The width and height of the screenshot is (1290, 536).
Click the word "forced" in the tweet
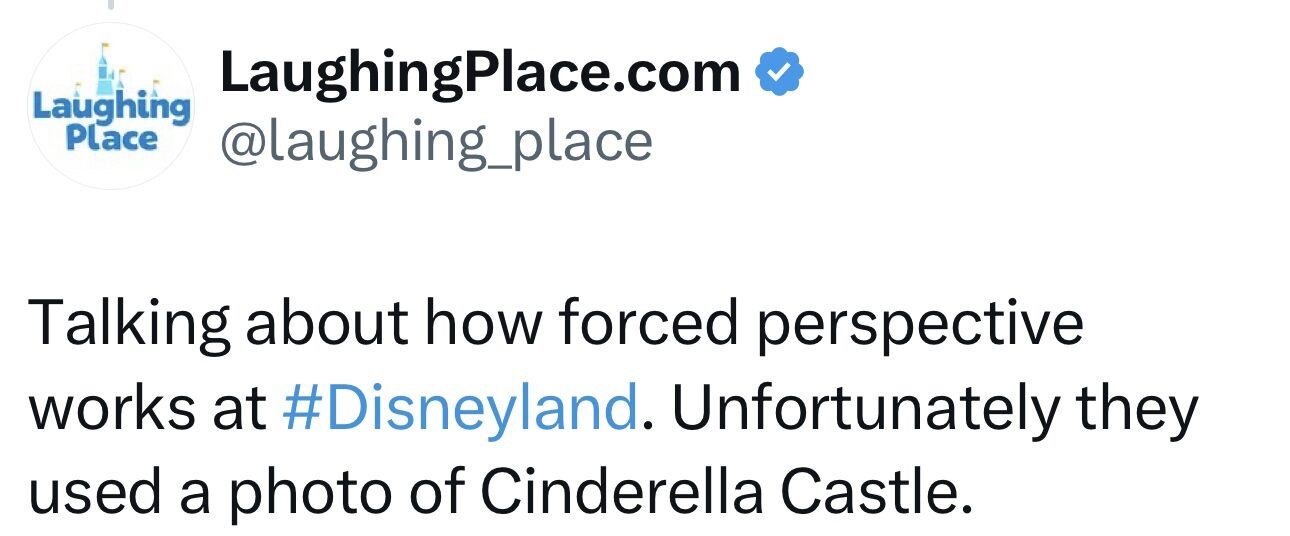pyautogui.click(x=637, y=325)
